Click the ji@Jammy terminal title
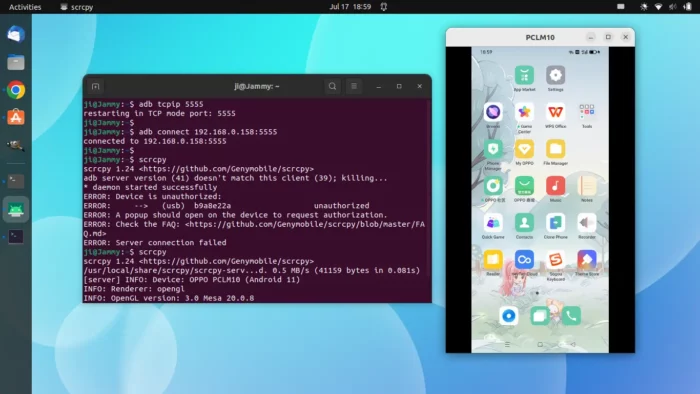Image resolution: width=700 pixels, height=394 pixels. [x=257, y=86]
